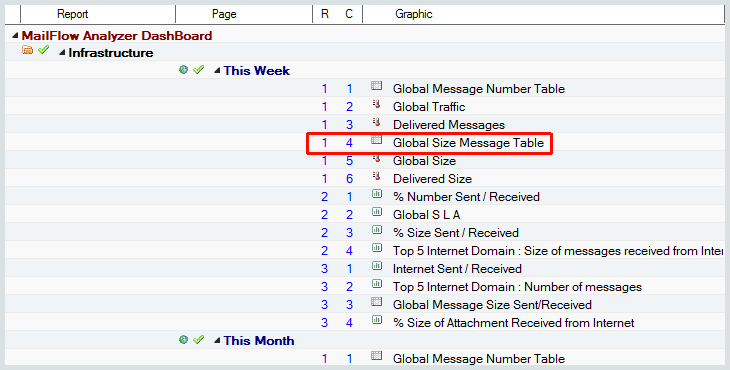Click the gauge icon beside Delivered Size
The height and width of the screenshot is (370, 730).
point(376,176)
